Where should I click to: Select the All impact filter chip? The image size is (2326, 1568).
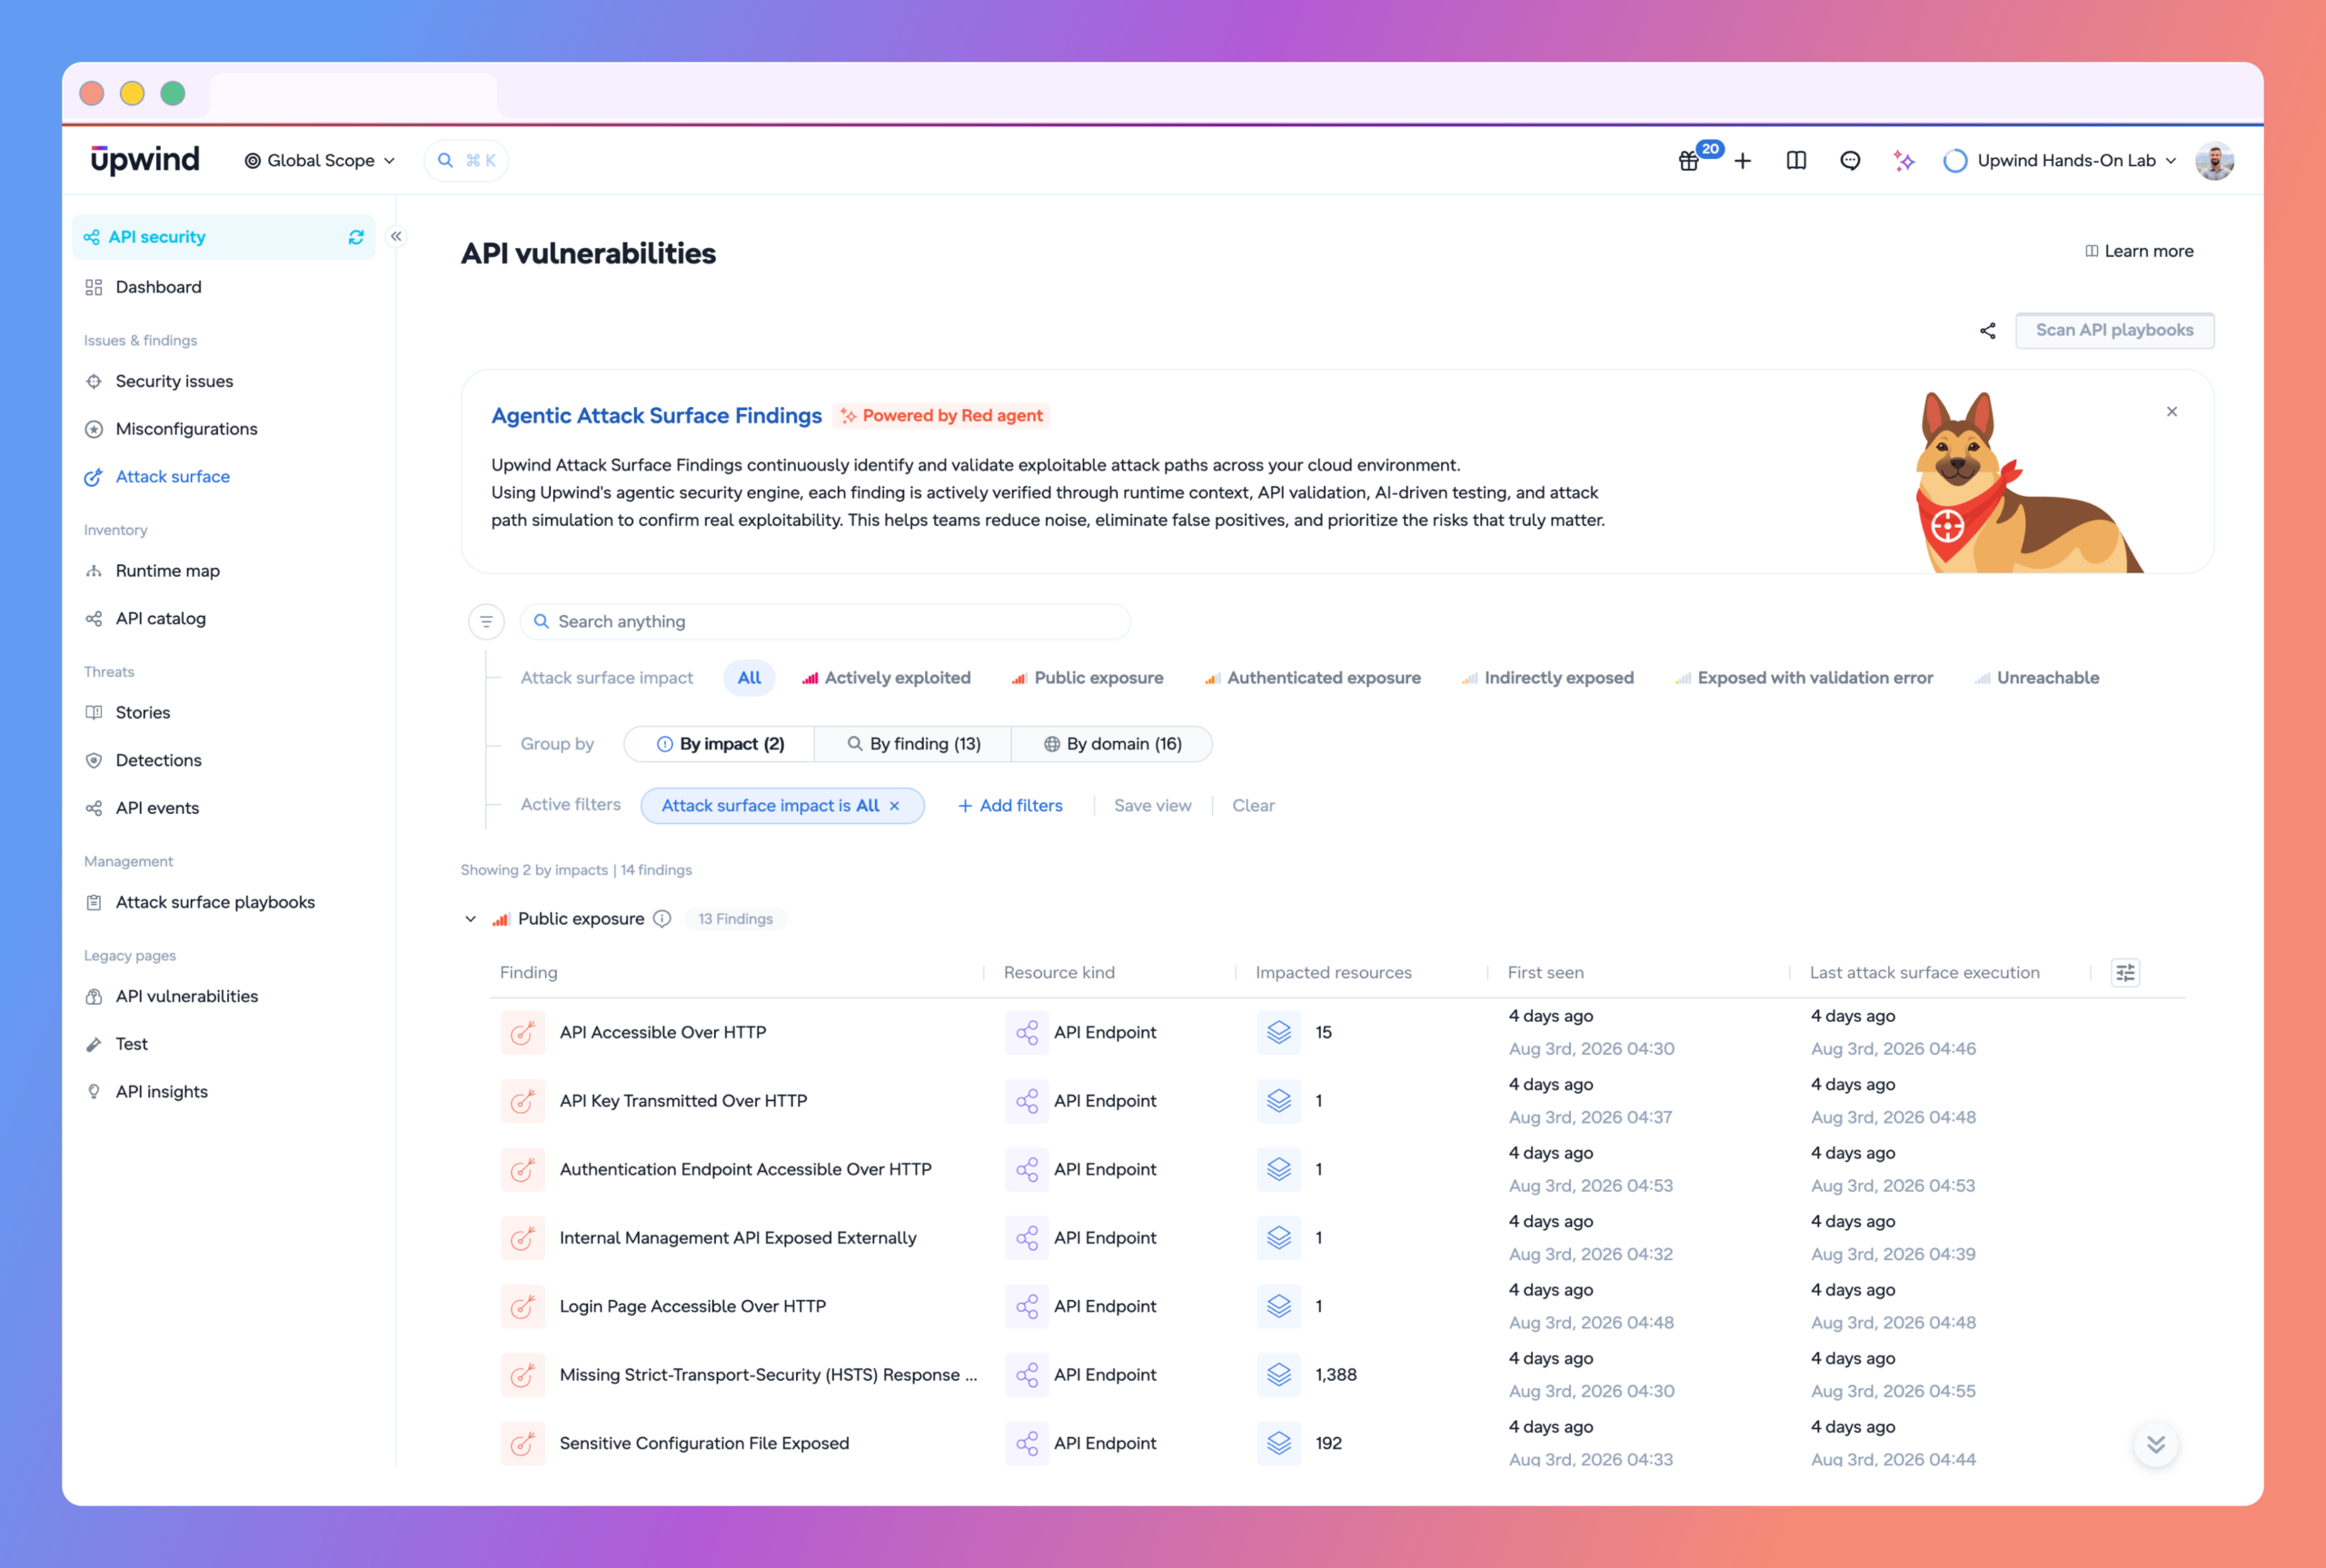pos(749,678)
